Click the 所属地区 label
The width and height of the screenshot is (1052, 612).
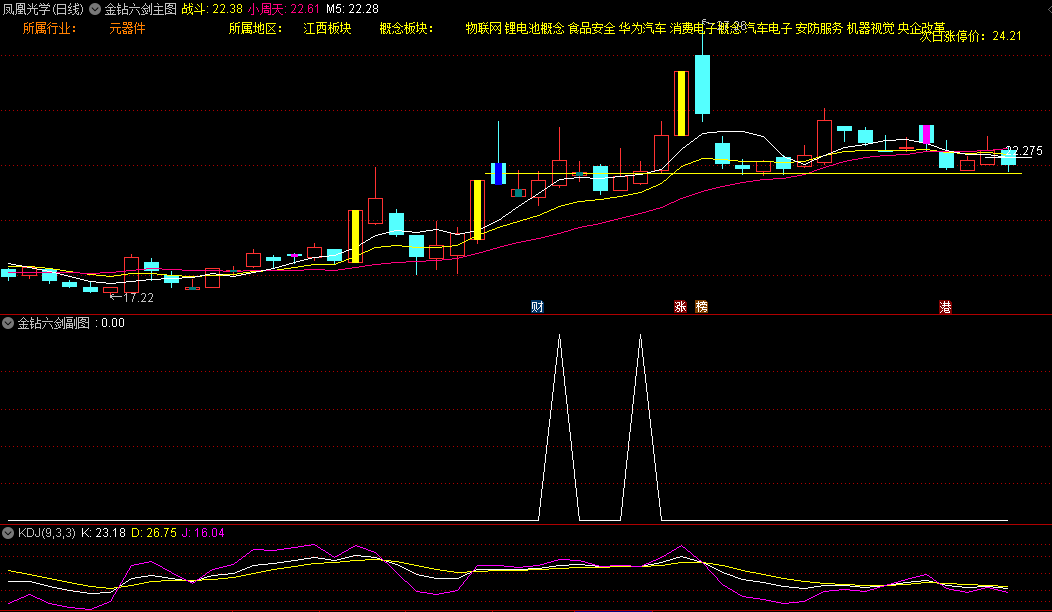[x=256, y=29]
